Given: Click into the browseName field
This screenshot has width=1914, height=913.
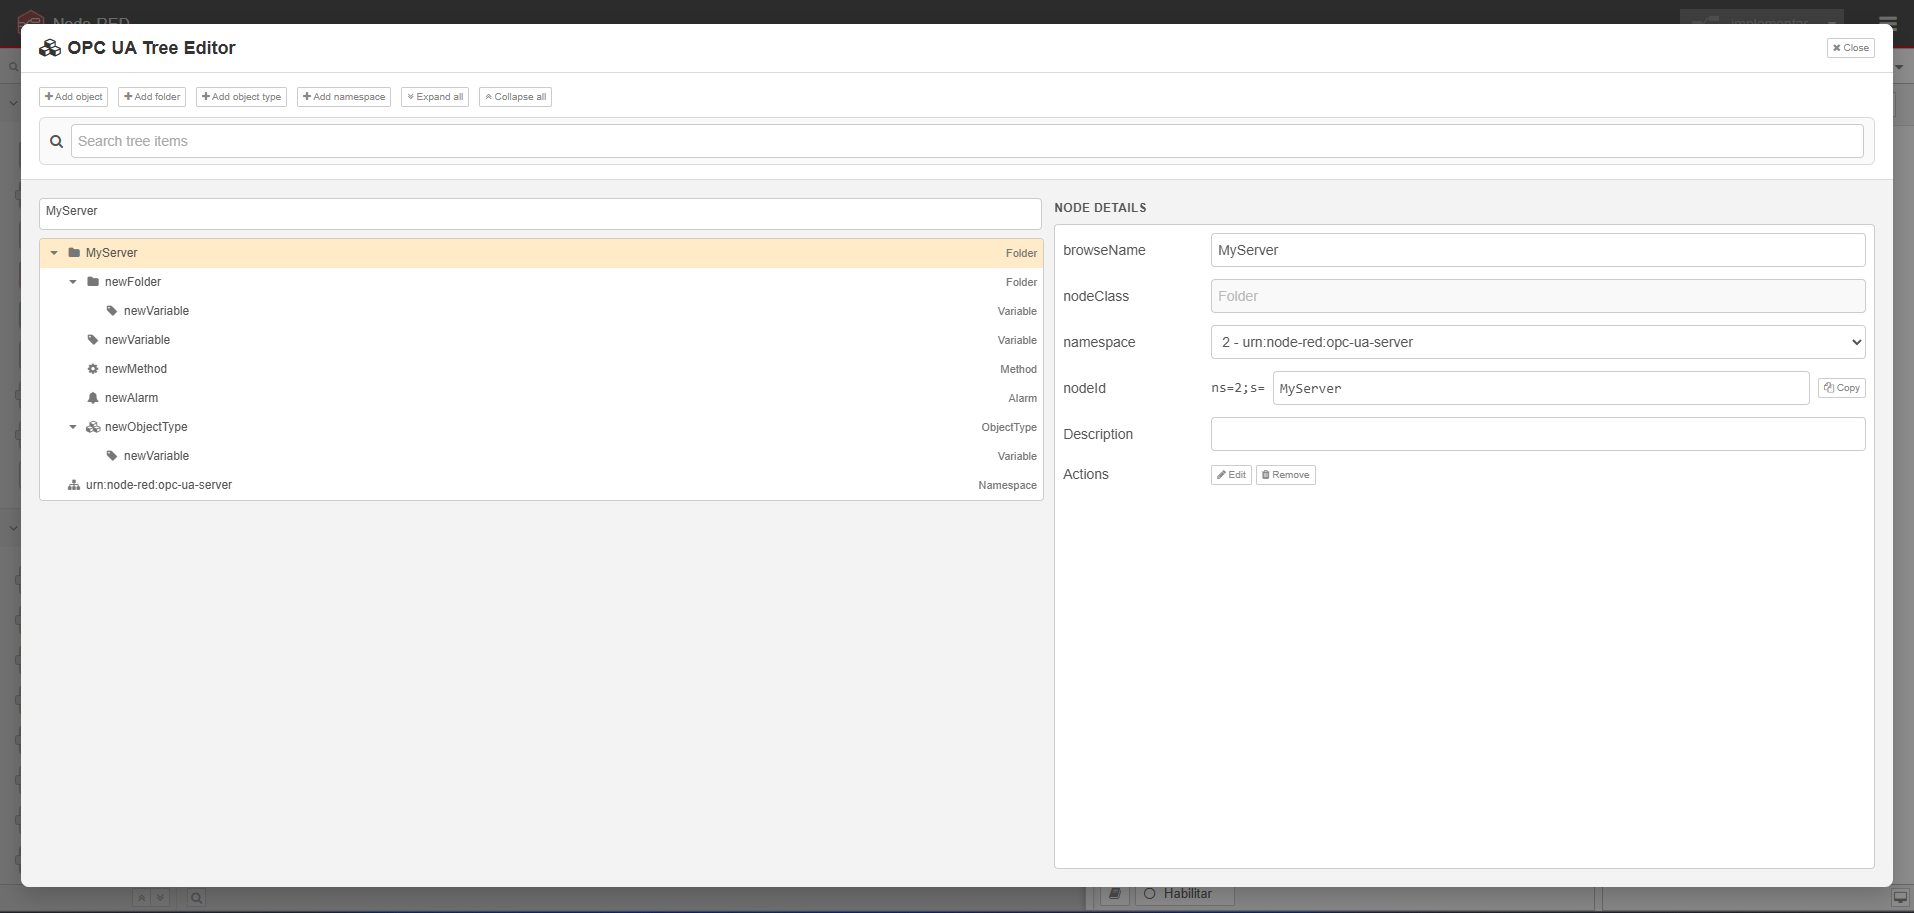Looking at the screenshot, I should (x=1538, y=250).
